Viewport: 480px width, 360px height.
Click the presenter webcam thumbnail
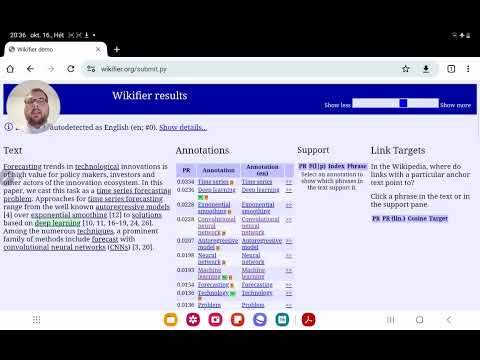click(33, 107)
